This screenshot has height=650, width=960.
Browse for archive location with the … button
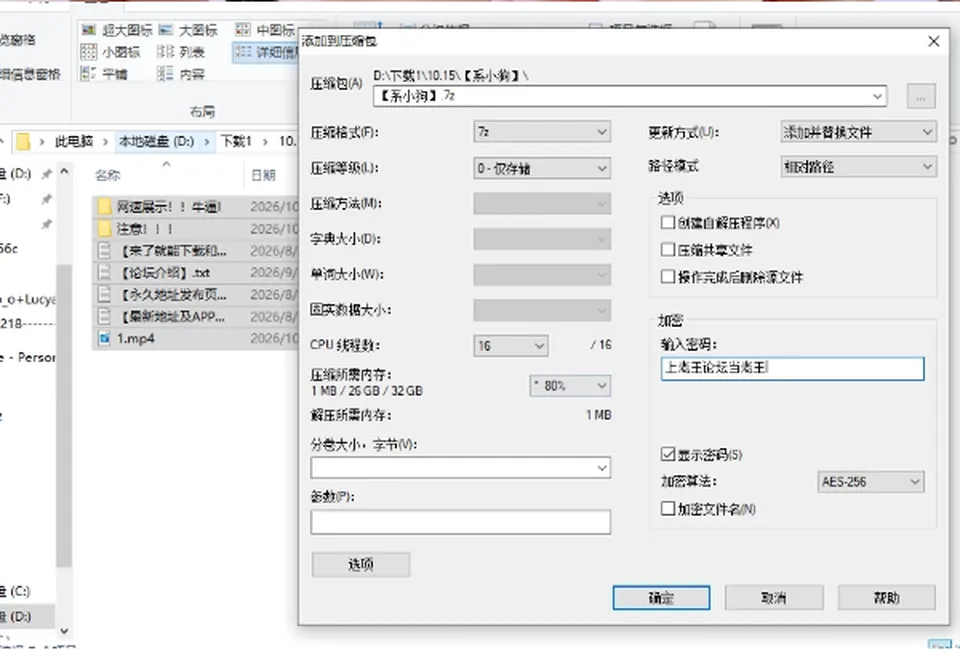click(921, 96)
